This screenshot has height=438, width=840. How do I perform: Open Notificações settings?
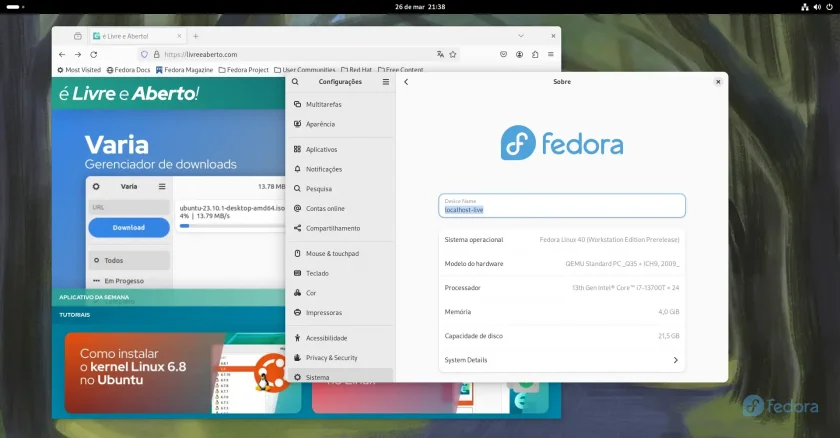341,169
